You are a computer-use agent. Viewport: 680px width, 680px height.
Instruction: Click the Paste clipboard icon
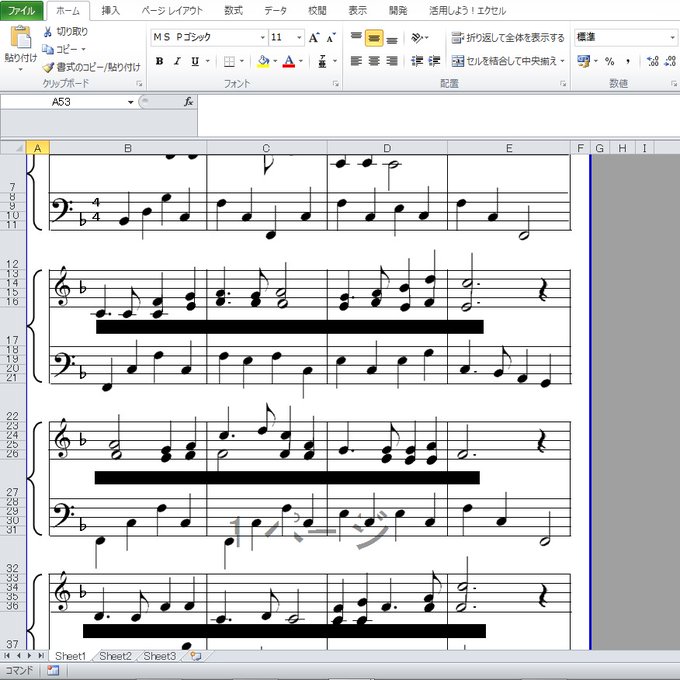[20, 37]
